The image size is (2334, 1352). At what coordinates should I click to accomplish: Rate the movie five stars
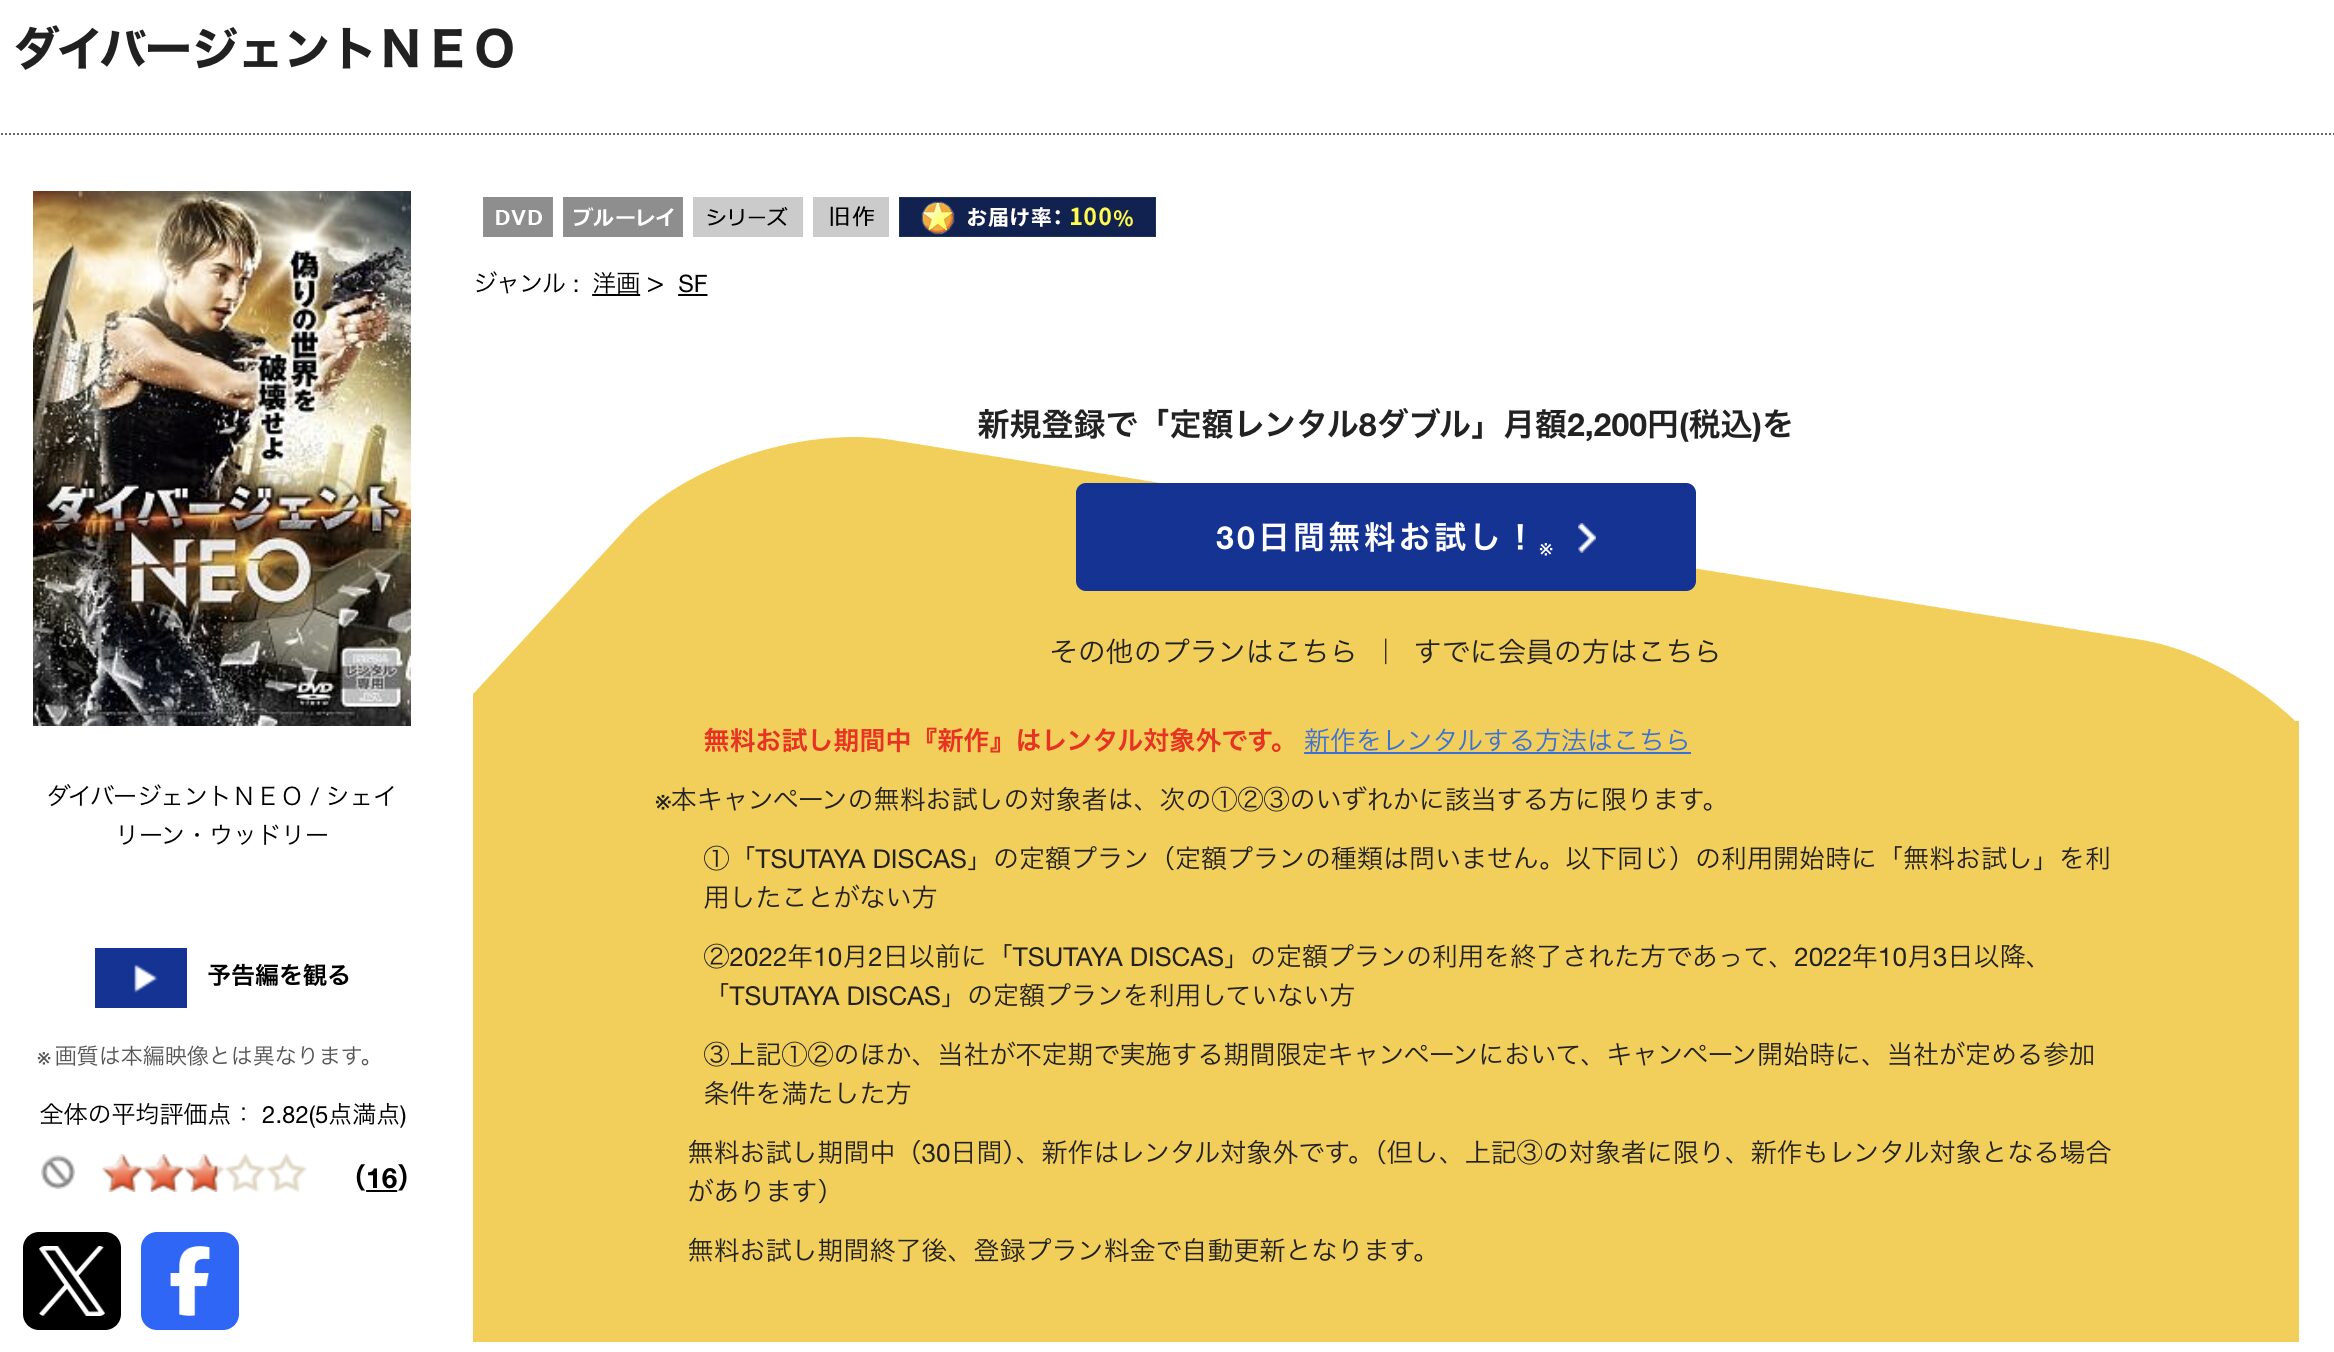(286, 1174)
